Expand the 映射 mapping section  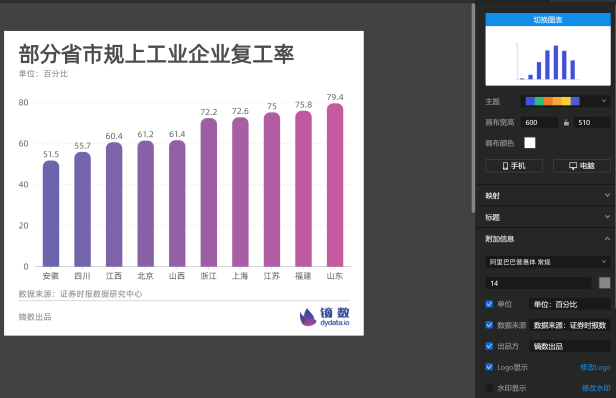point(548,195)
